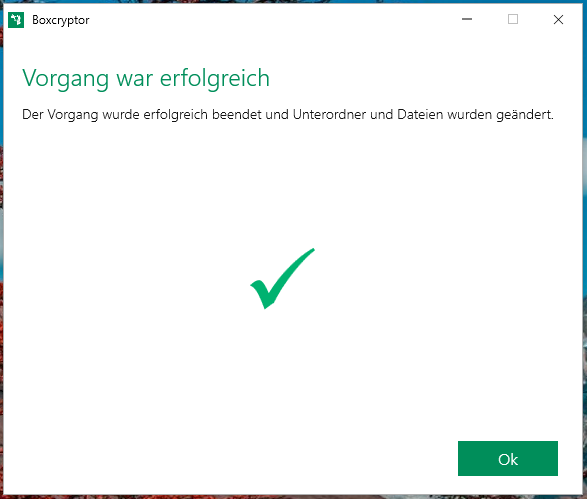The height and width of the screenshot is (499, 587).
Task: Click the word 'Vorgang' in the green heading
Action: point(66,79)
